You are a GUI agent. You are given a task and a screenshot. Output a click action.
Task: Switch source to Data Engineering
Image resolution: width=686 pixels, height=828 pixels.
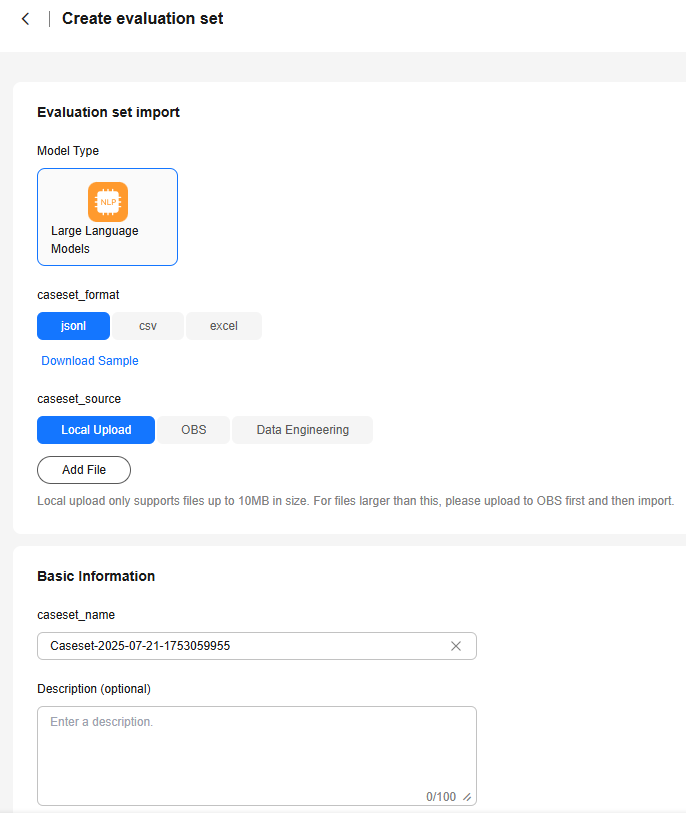coord(303,430)
